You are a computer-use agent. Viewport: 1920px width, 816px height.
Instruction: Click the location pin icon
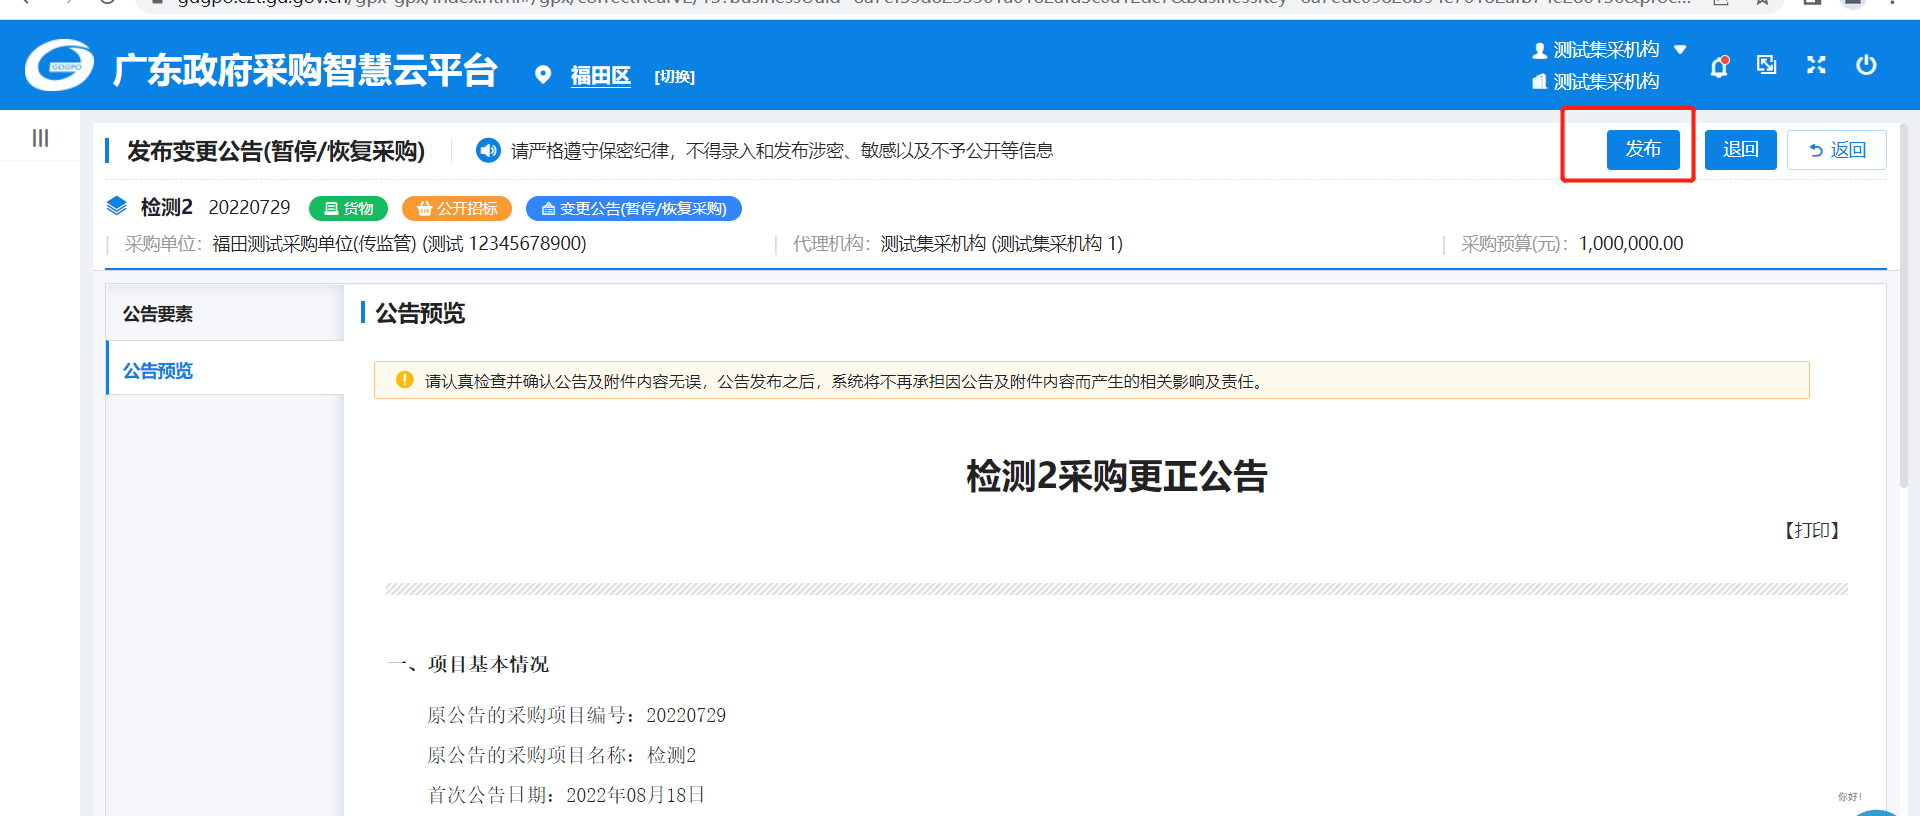coord(543,75)
